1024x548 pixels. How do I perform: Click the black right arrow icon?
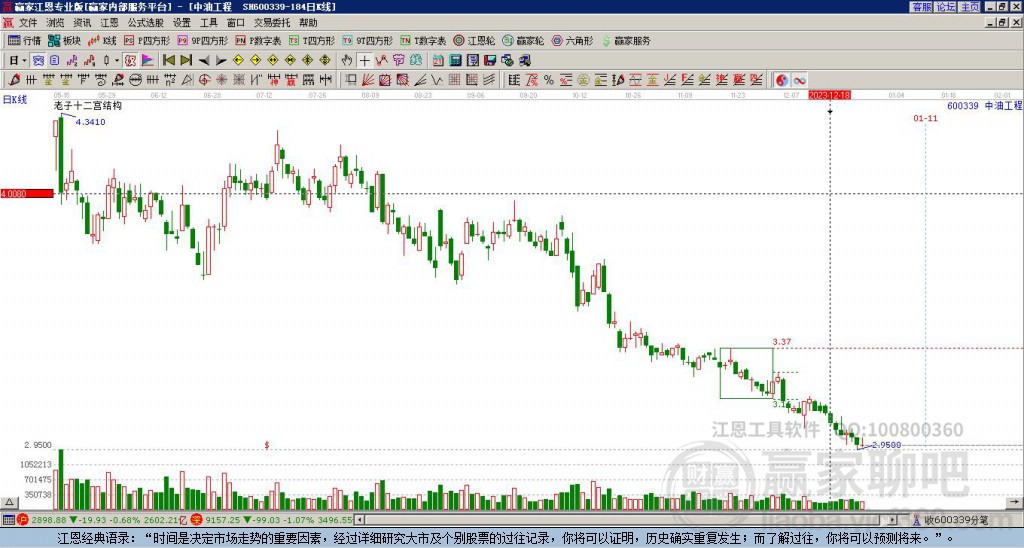point(221,61)
